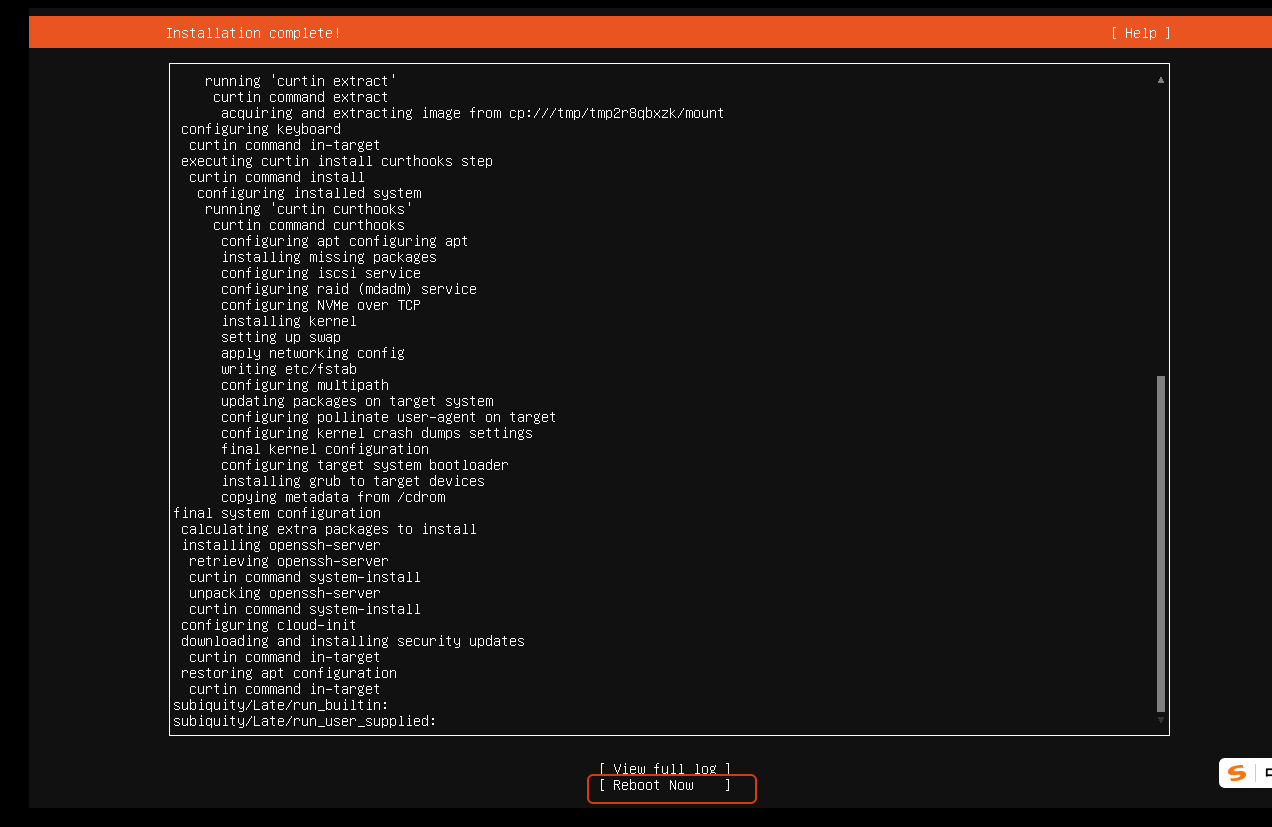
Task: Click "updating packages on target system" line
Action: [x=357, y=401]
